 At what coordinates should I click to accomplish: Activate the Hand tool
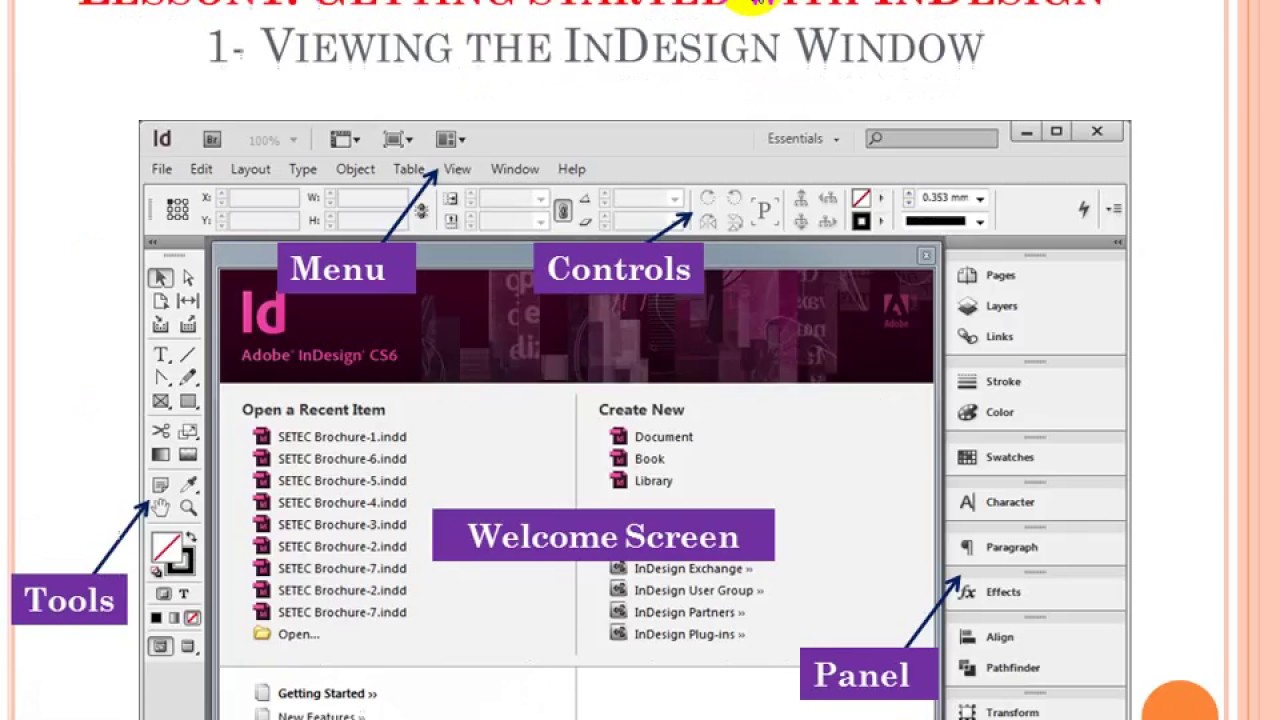click(161, 508)
